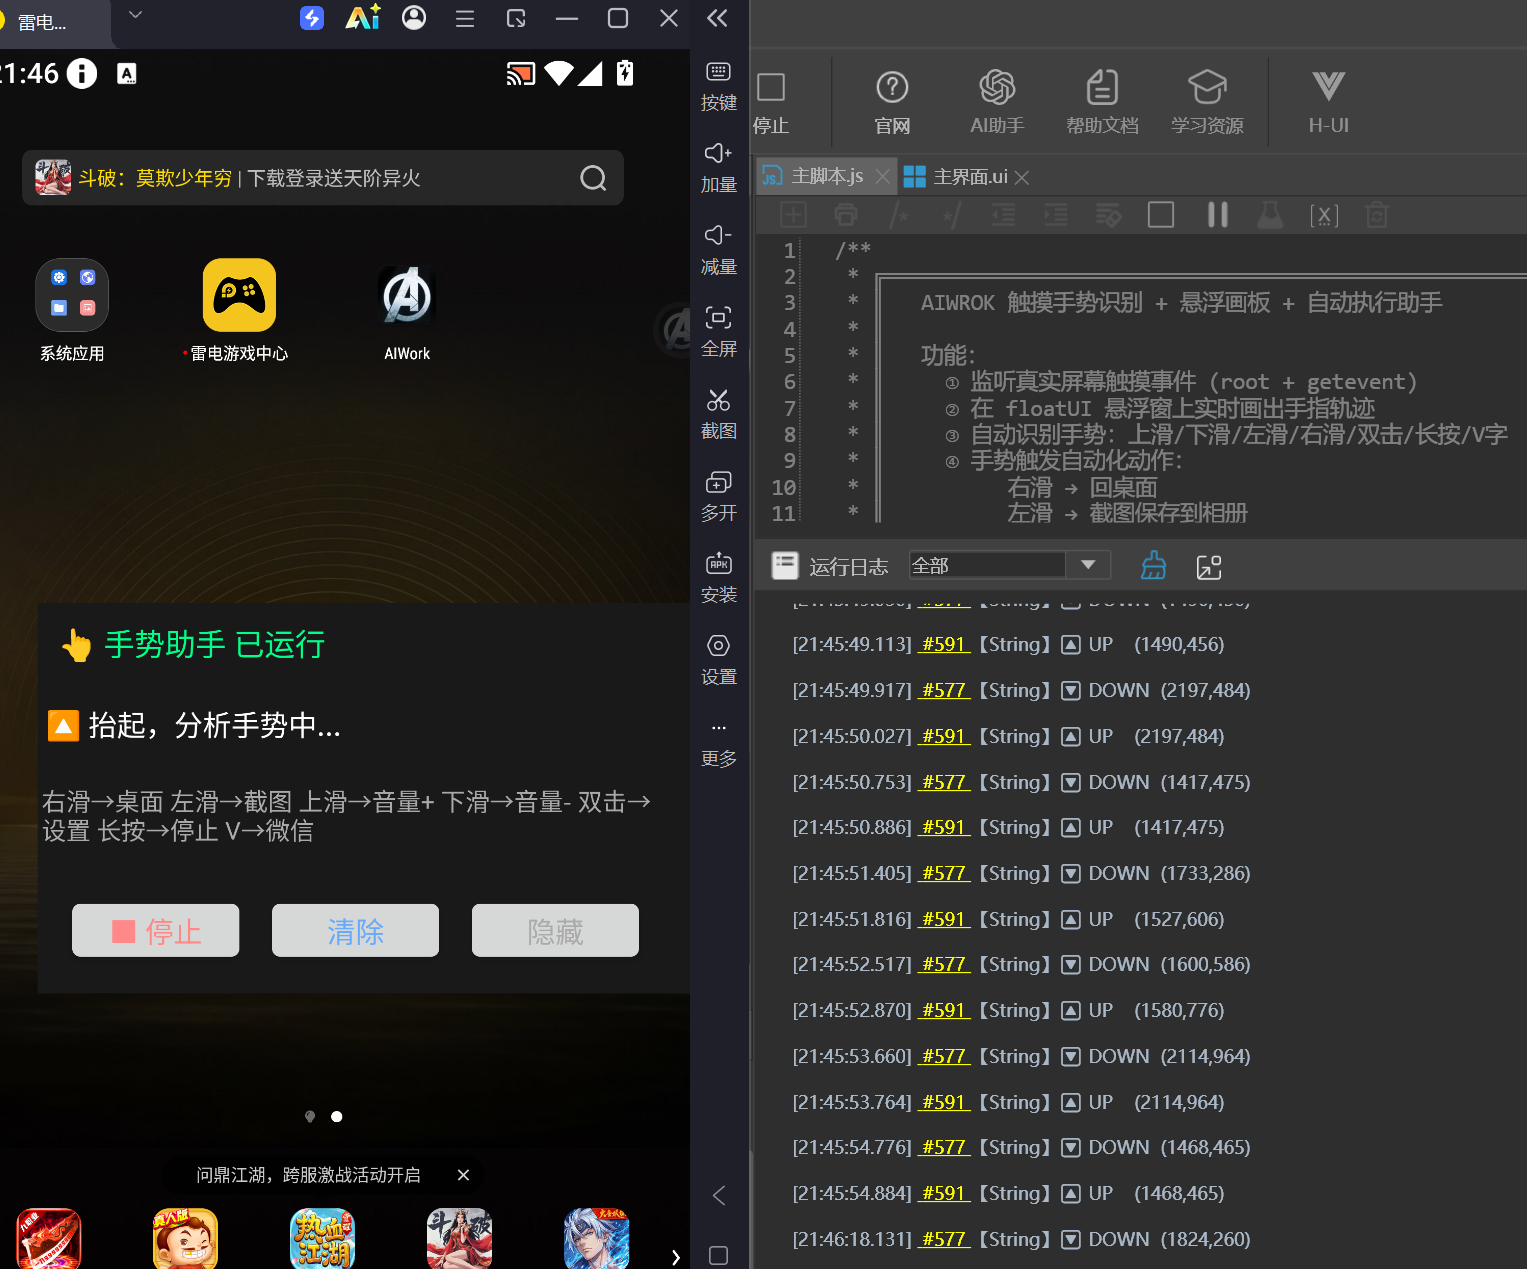Click the Android back arrow in emulator sidebar
The image size is (1527, 1269).
(x=718, y=1196)
